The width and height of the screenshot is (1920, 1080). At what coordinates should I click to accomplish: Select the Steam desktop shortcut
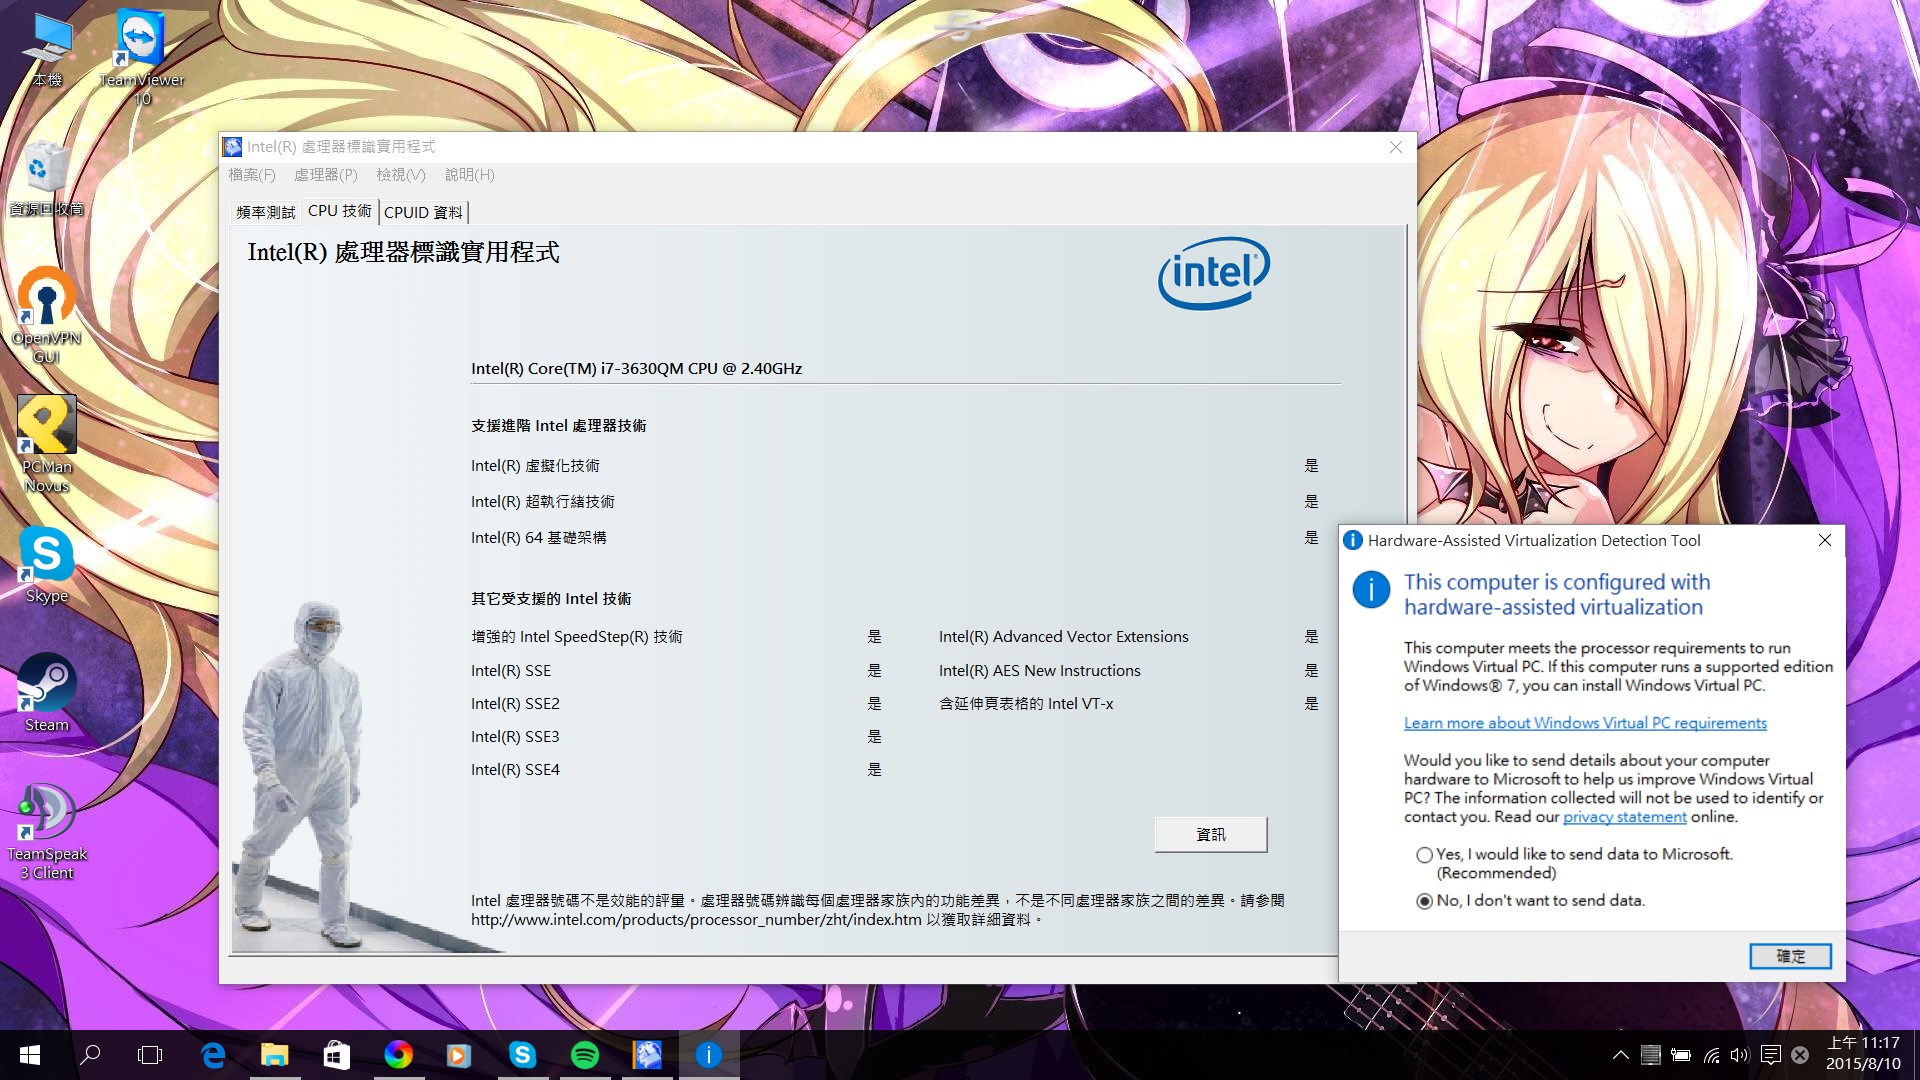click(x=46, y=694)
